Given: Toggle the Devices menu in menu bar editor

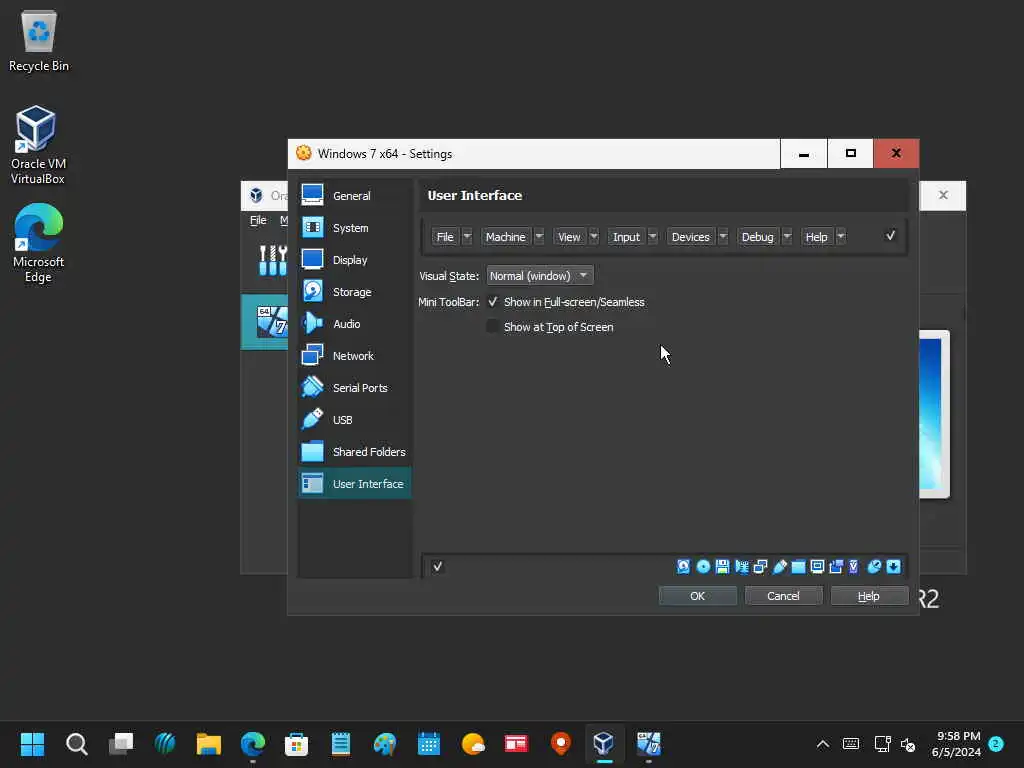Looking at the screenshot, I should click(690, 236).
